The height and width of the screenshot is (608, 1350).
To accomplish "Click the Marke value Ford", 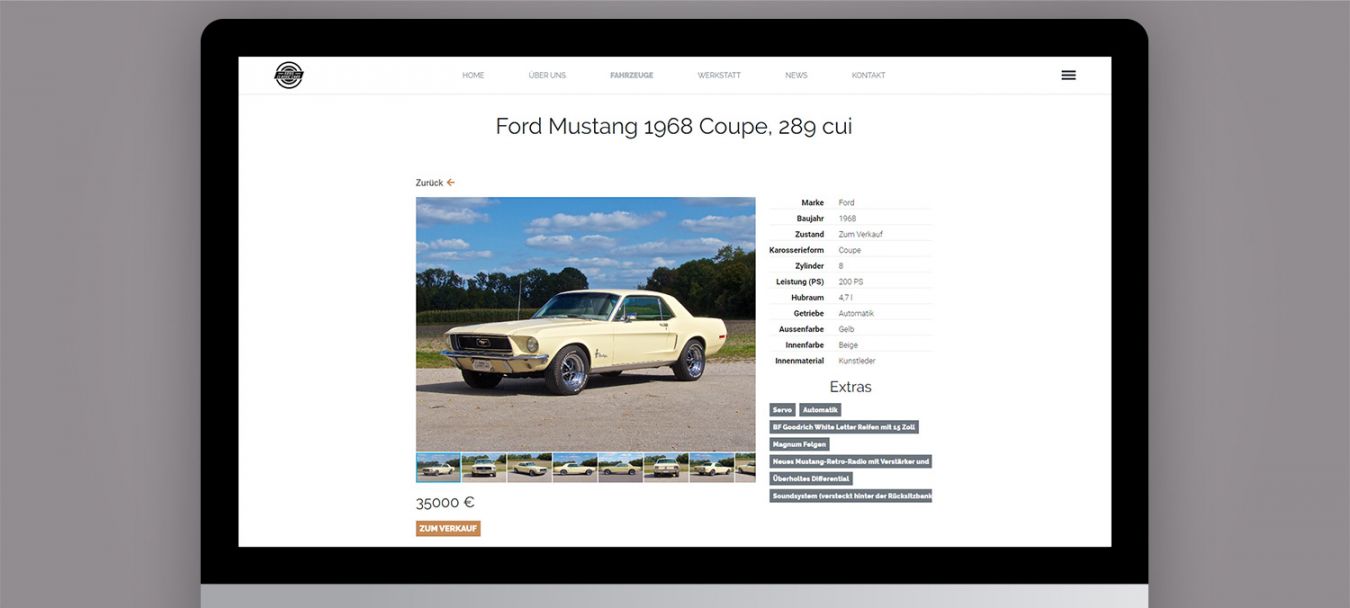I will [x=846, y=203].
